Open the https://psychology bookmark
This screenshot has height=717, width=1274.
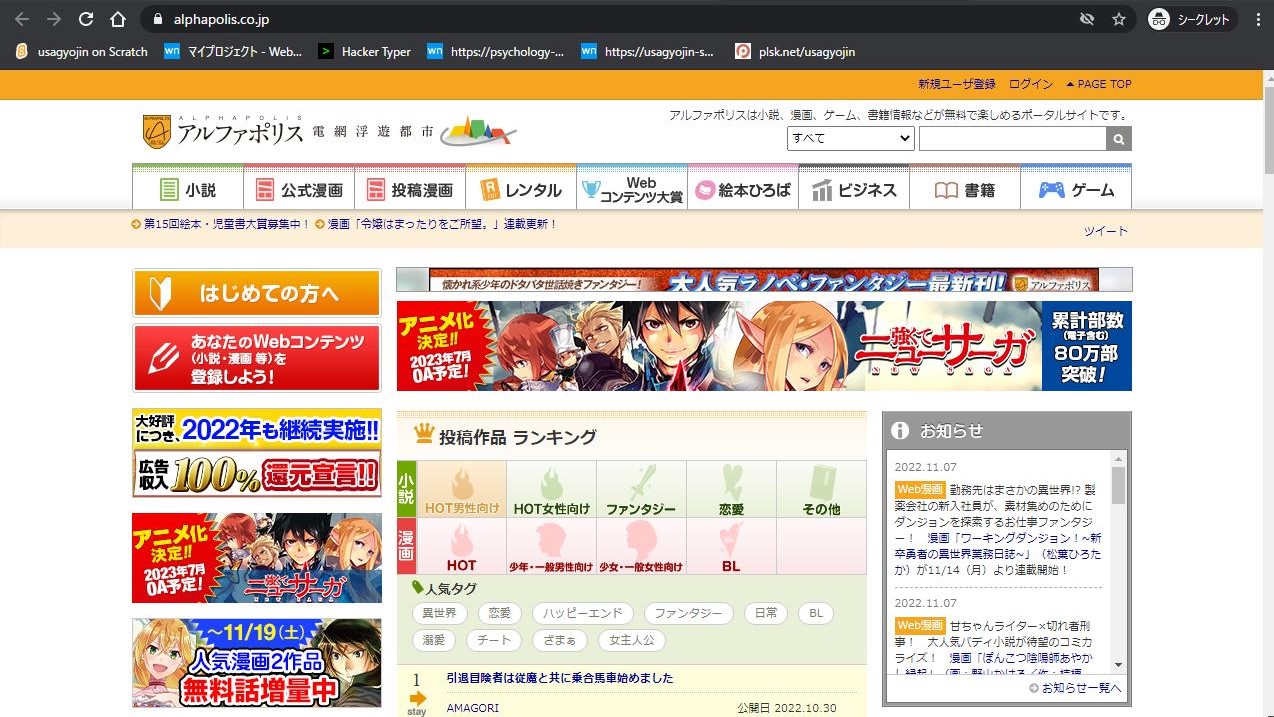[x=496, y=52]
